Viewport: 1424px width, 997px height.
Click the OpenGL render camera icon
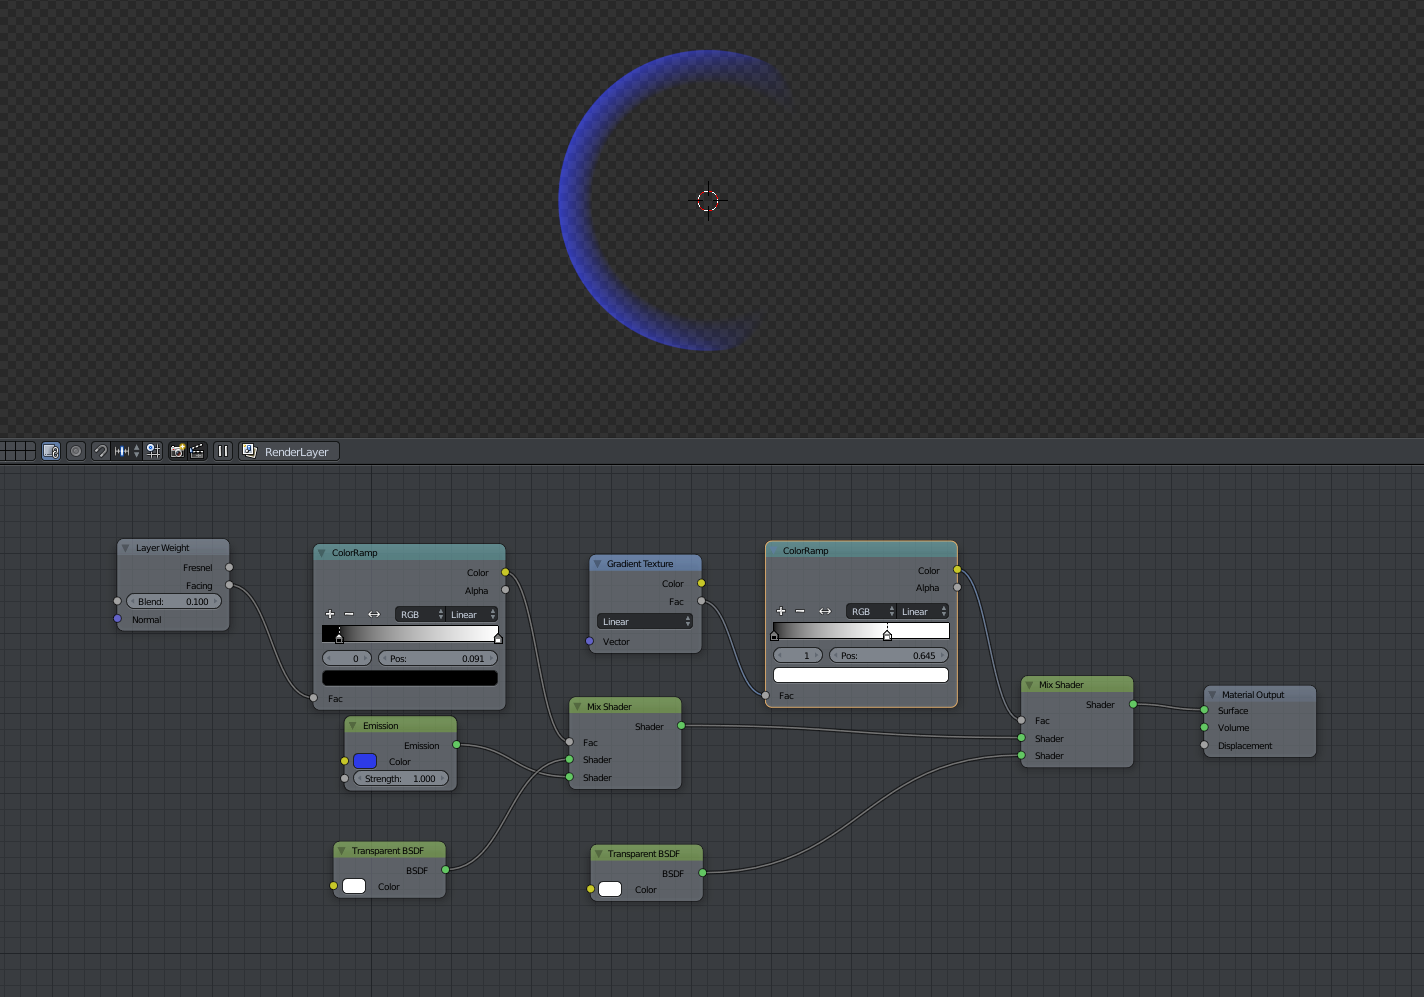tap(177, 451)
